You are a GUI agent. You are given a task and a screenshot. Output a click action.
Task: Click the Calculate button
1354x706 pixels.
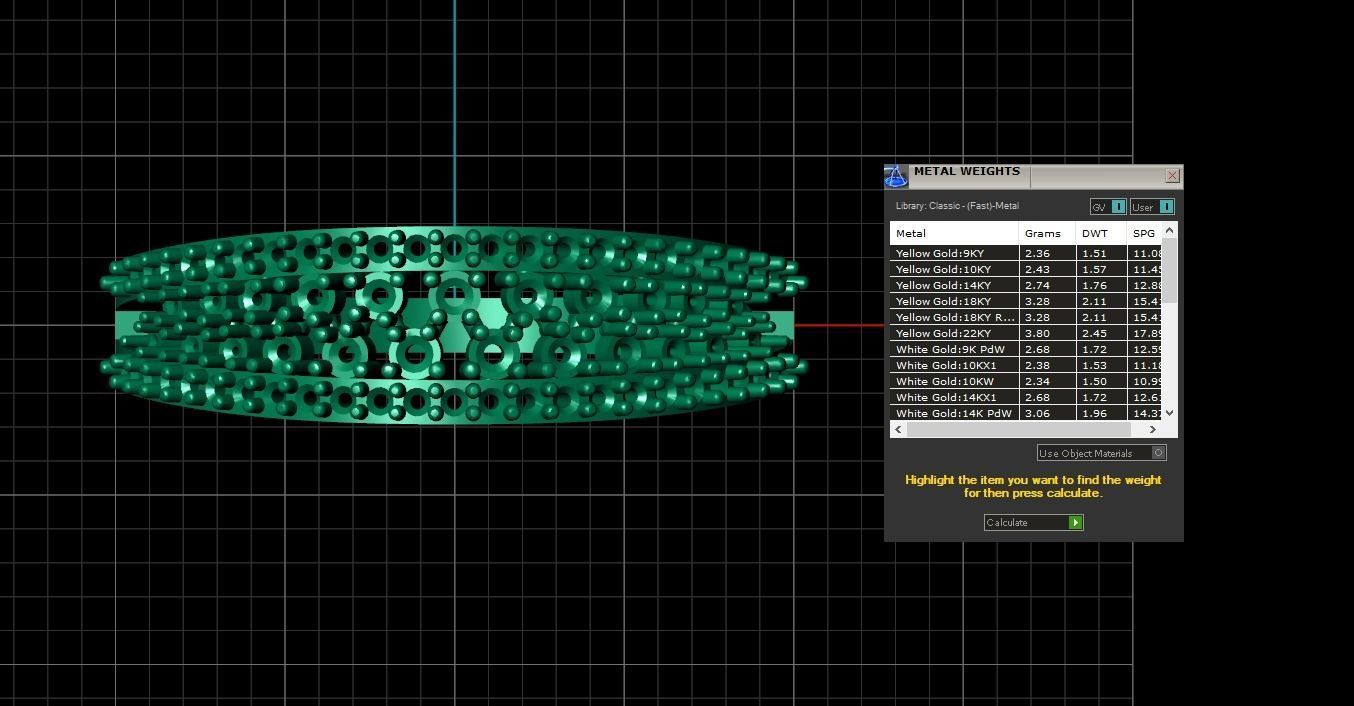(x=1034, y=522)
